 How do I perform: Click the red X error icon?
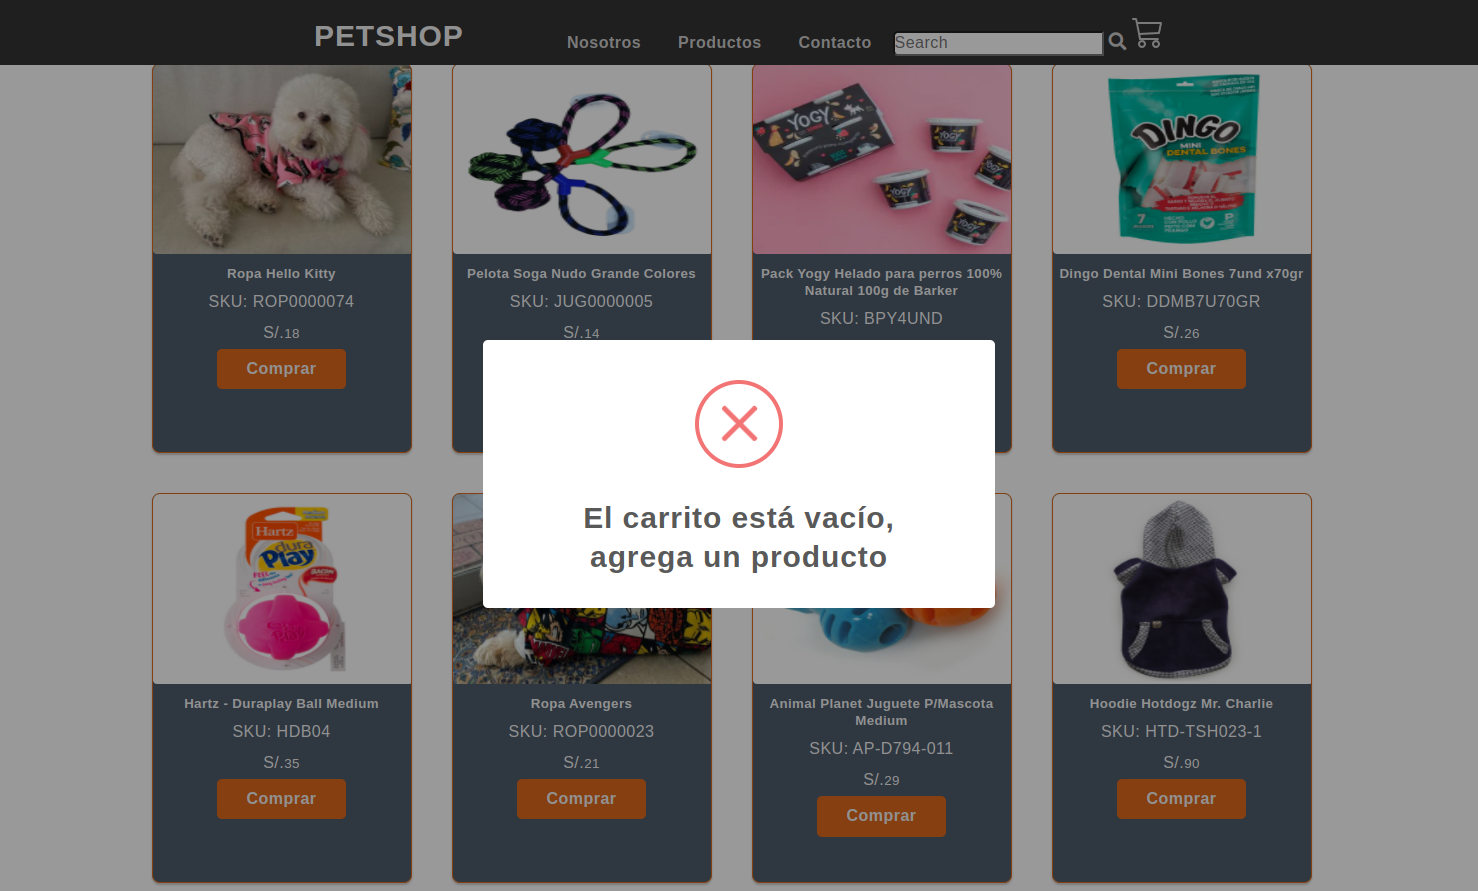(x=739, y=424)
